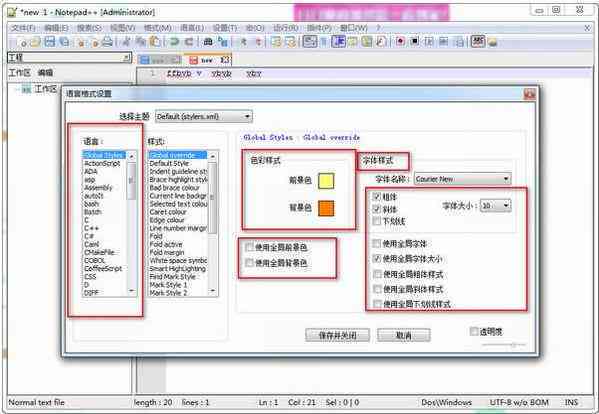Click the language list scroll-up arrow

pyautogui.click(x=132, y=156)
